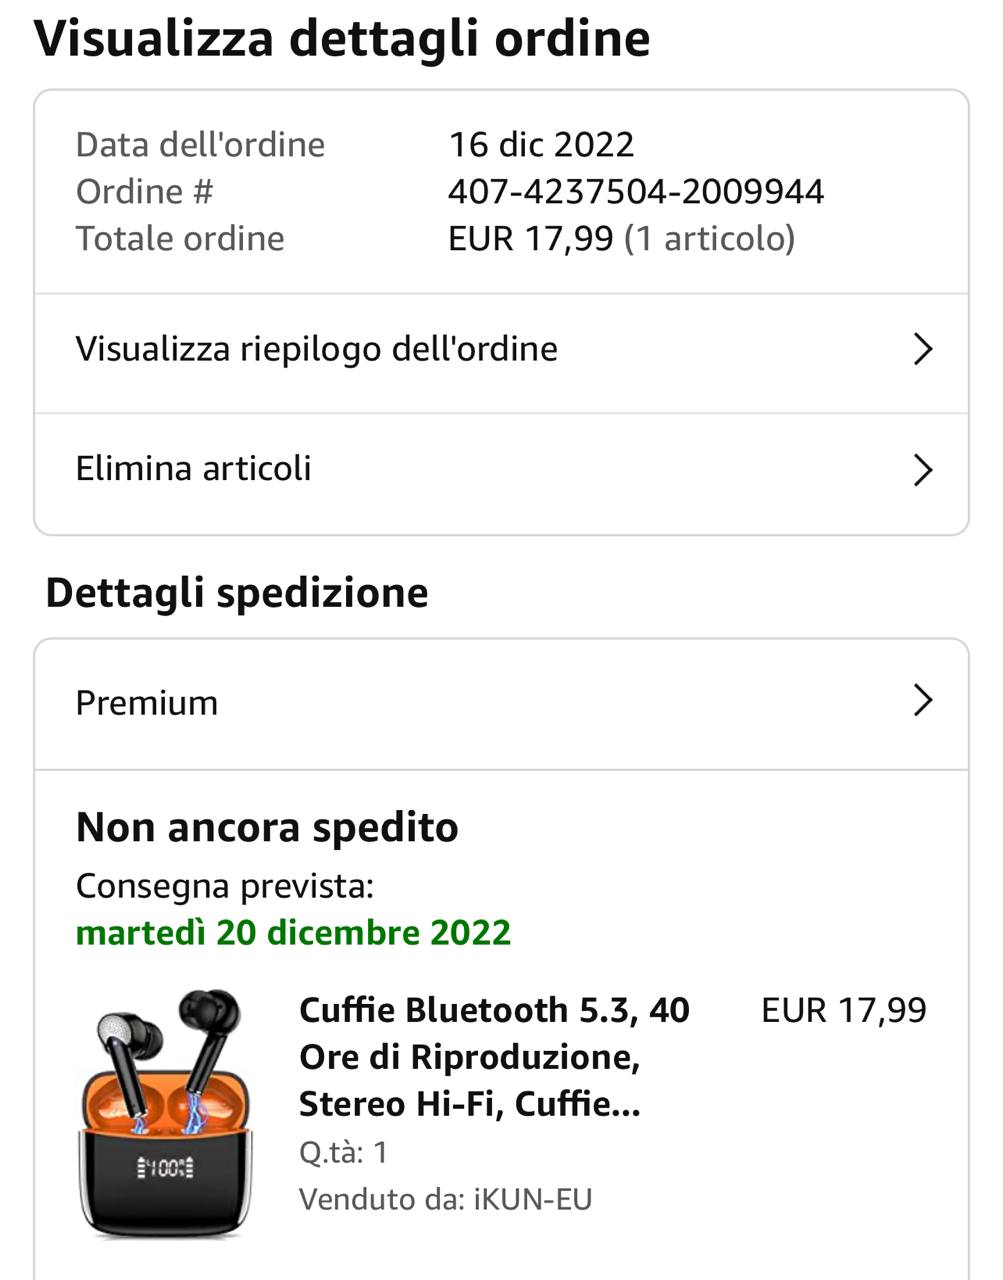This screenshot has height=1280, width=1003.
Task: Tap the arrow beside Elimina articoli
Action: 923,469
